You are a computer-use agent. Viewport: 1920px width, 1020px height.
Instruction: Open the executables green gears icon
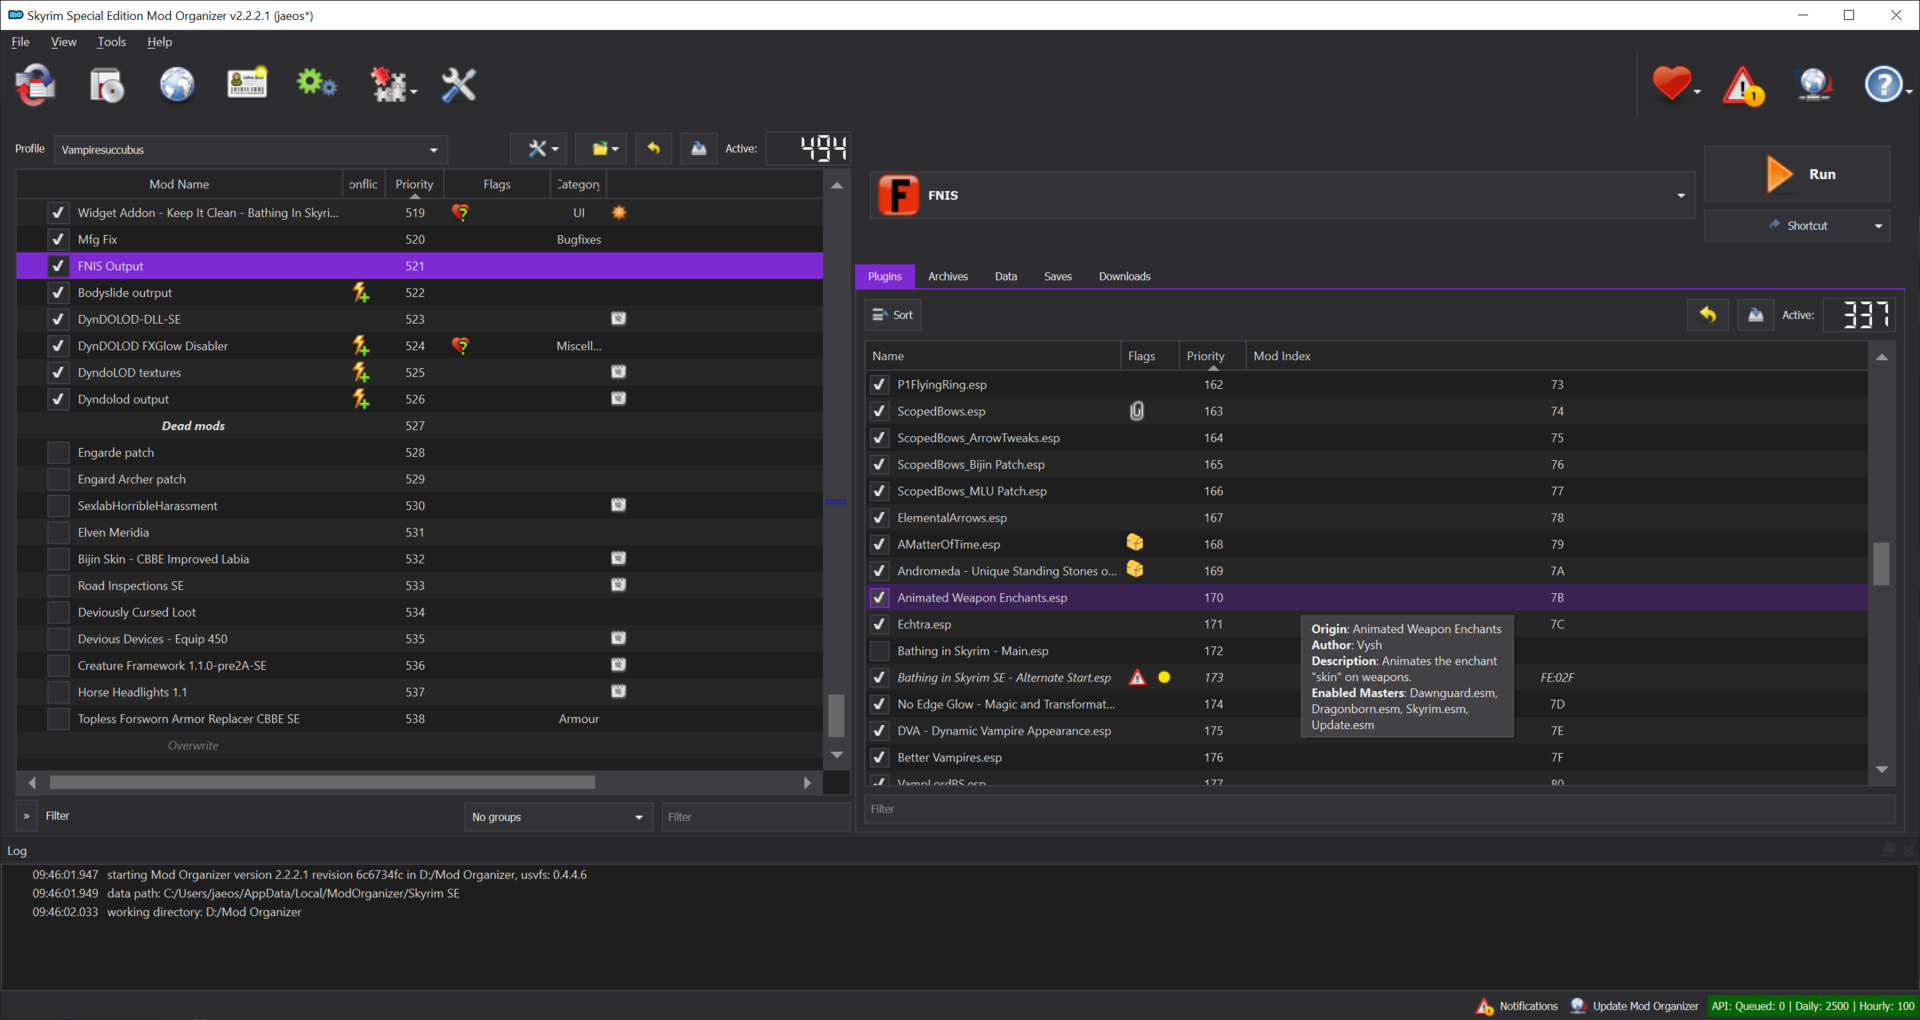tap(317, 85)
